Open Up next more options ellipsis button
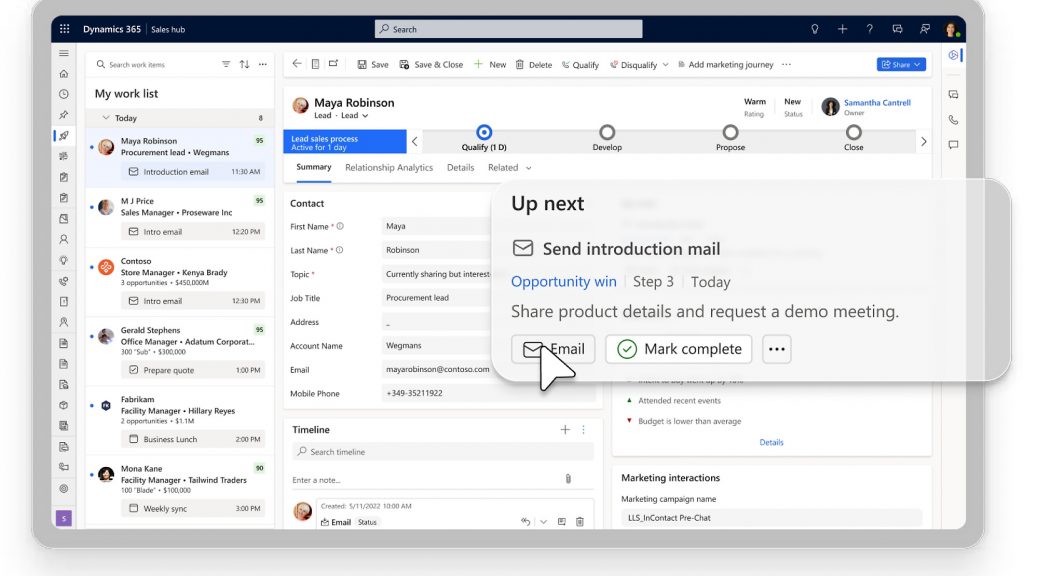The image size is (1038, 576). click(x=777, y=349)
